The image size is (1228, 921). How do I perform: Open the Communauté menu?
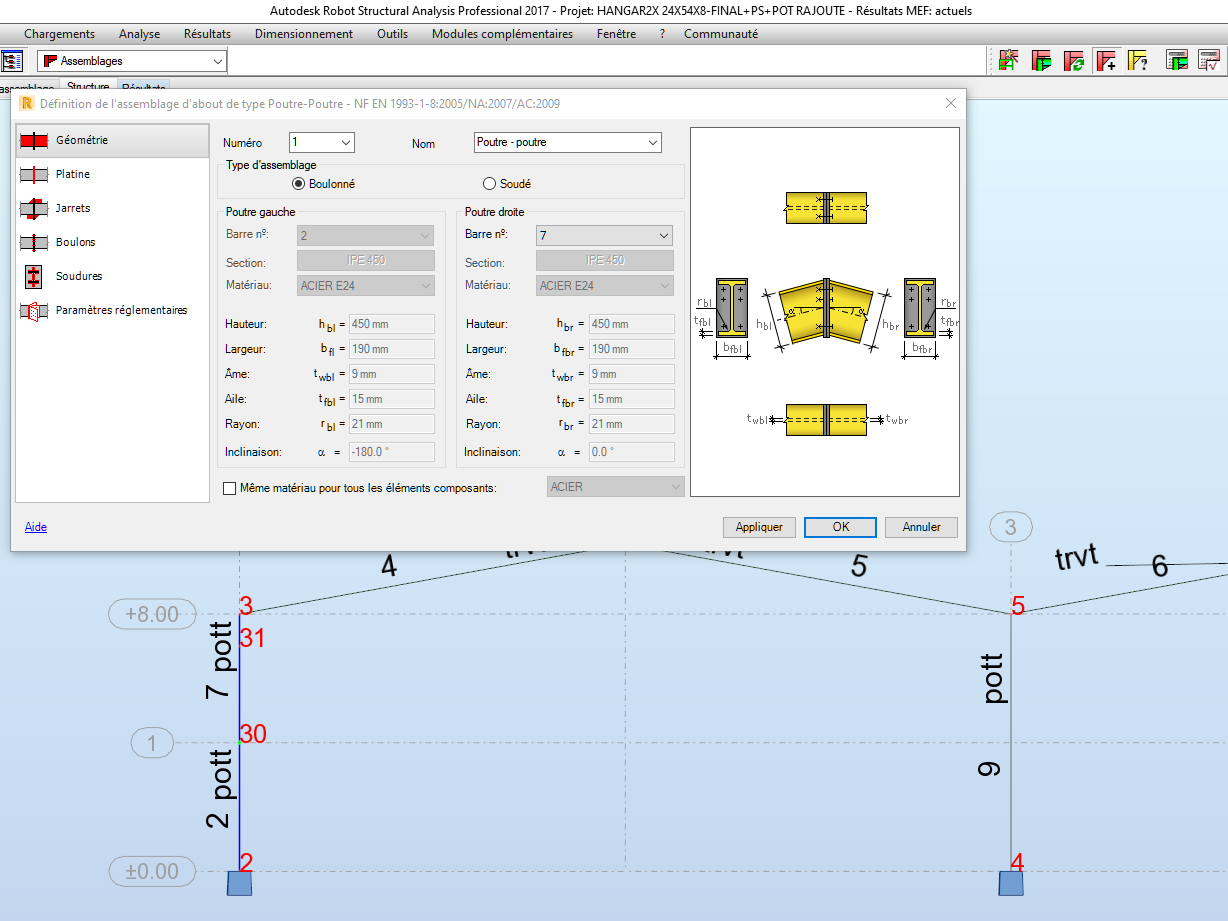point(721,34)
